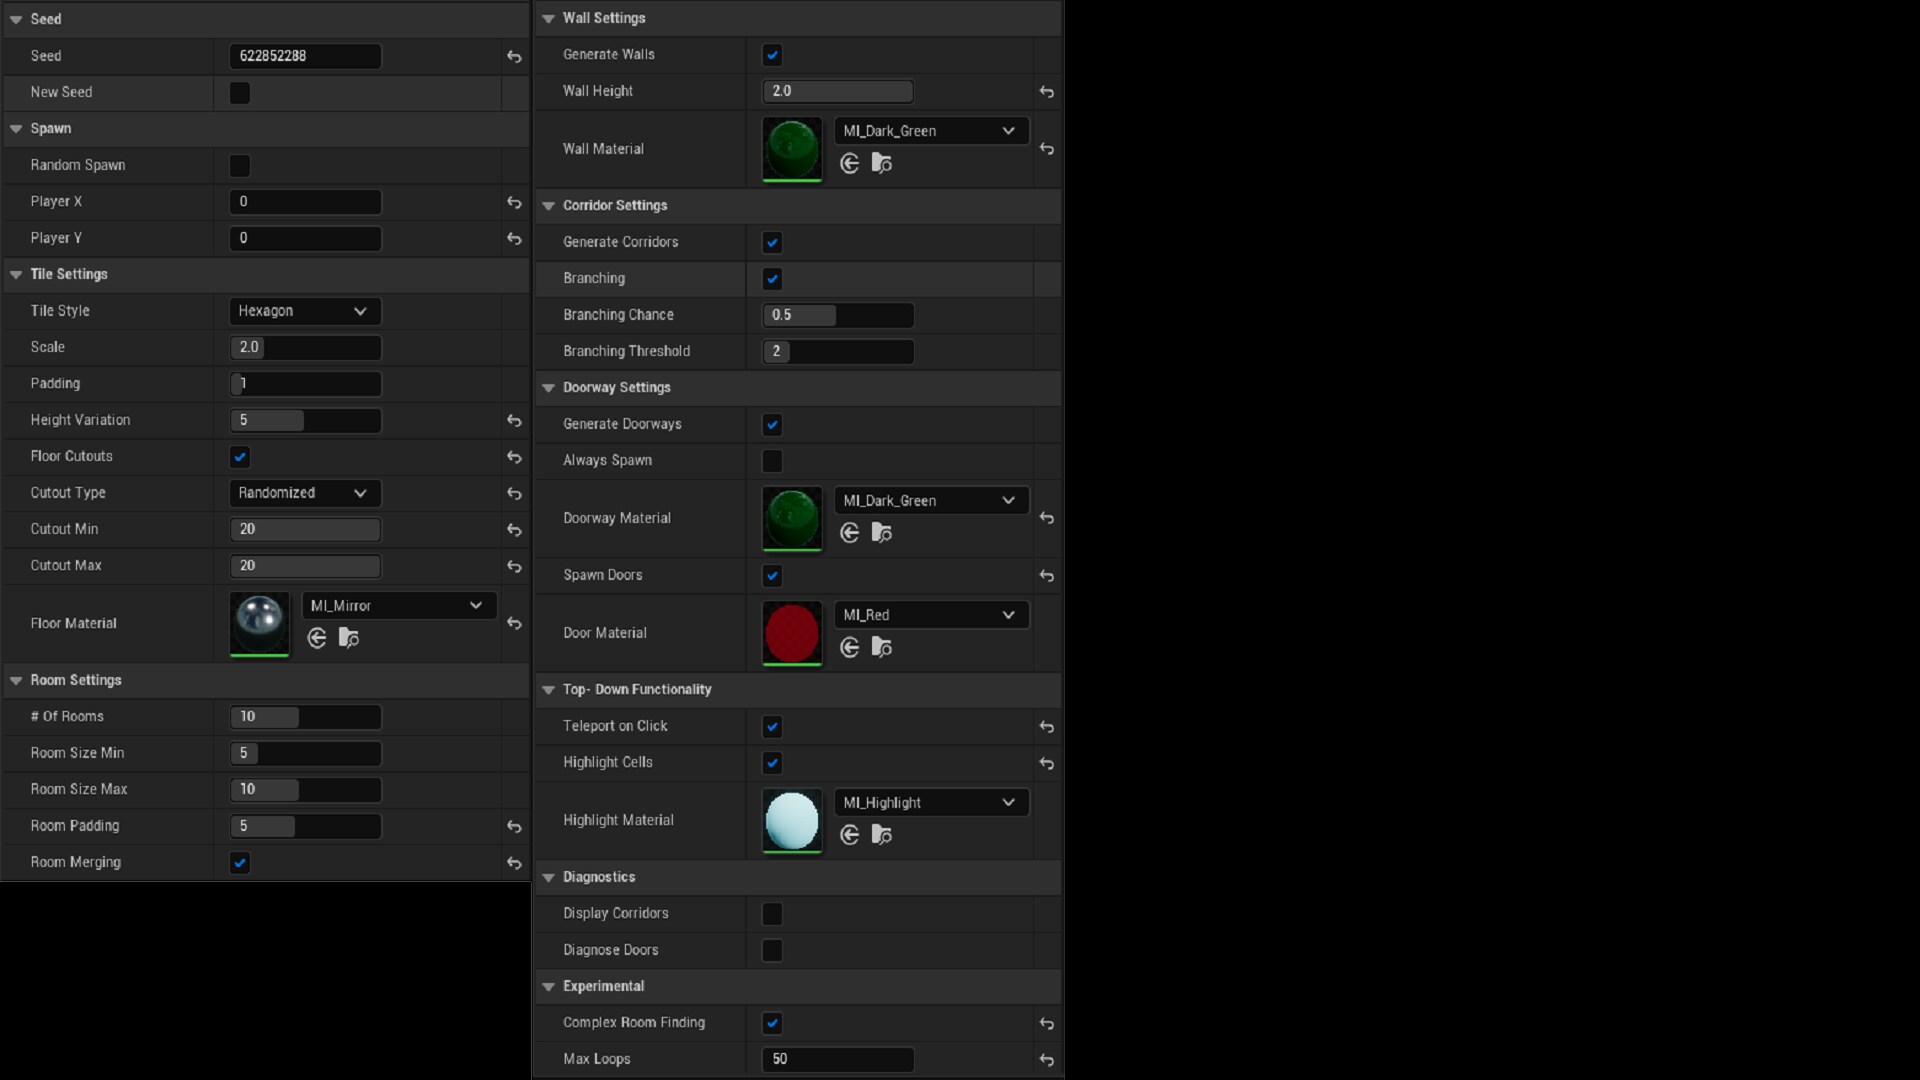Use selected asset for Doorway Material

pyautogui.click(x=849, y=532)
